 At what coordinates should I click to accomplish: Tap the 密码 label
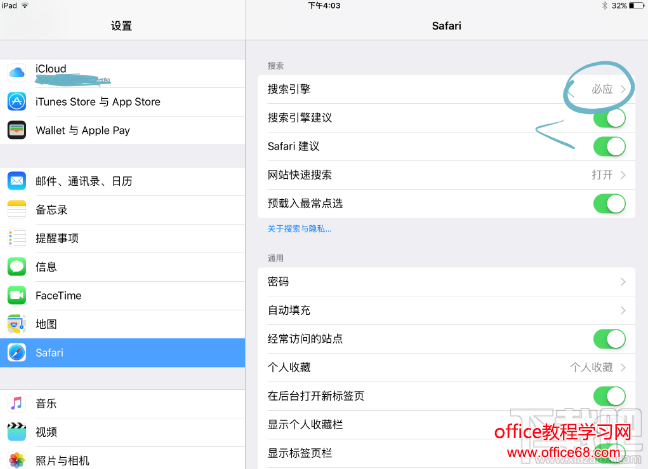[x=278, y=282]
